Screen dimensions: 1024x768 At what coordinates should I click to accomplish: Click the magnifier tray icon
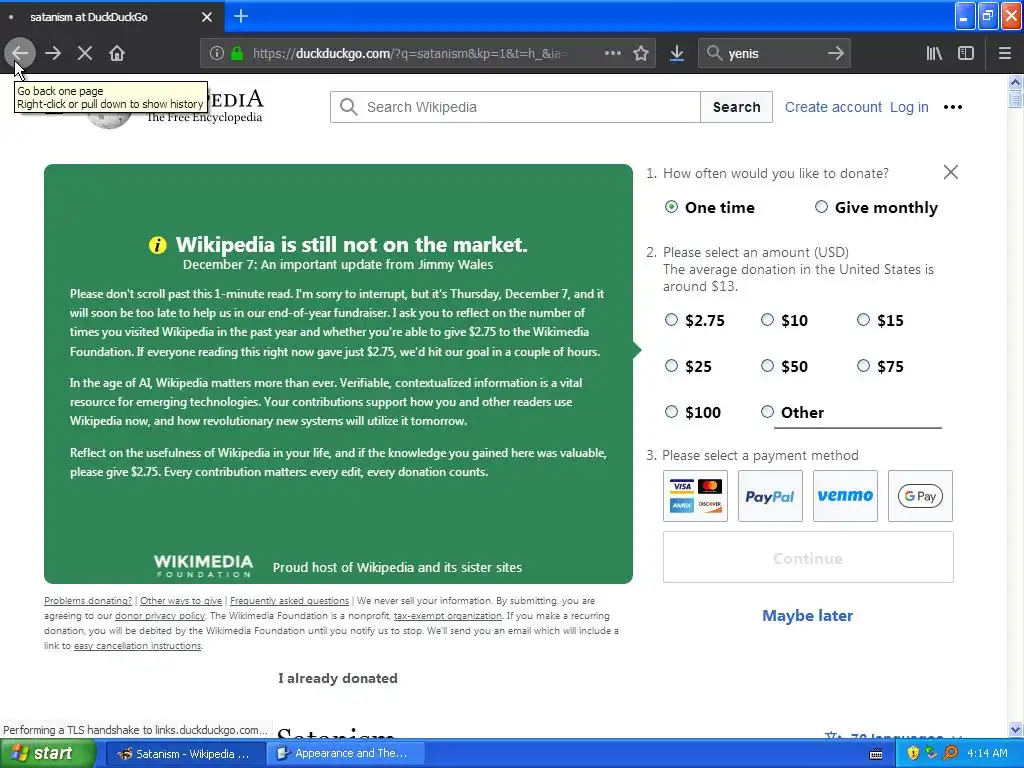tap(951, 754)
